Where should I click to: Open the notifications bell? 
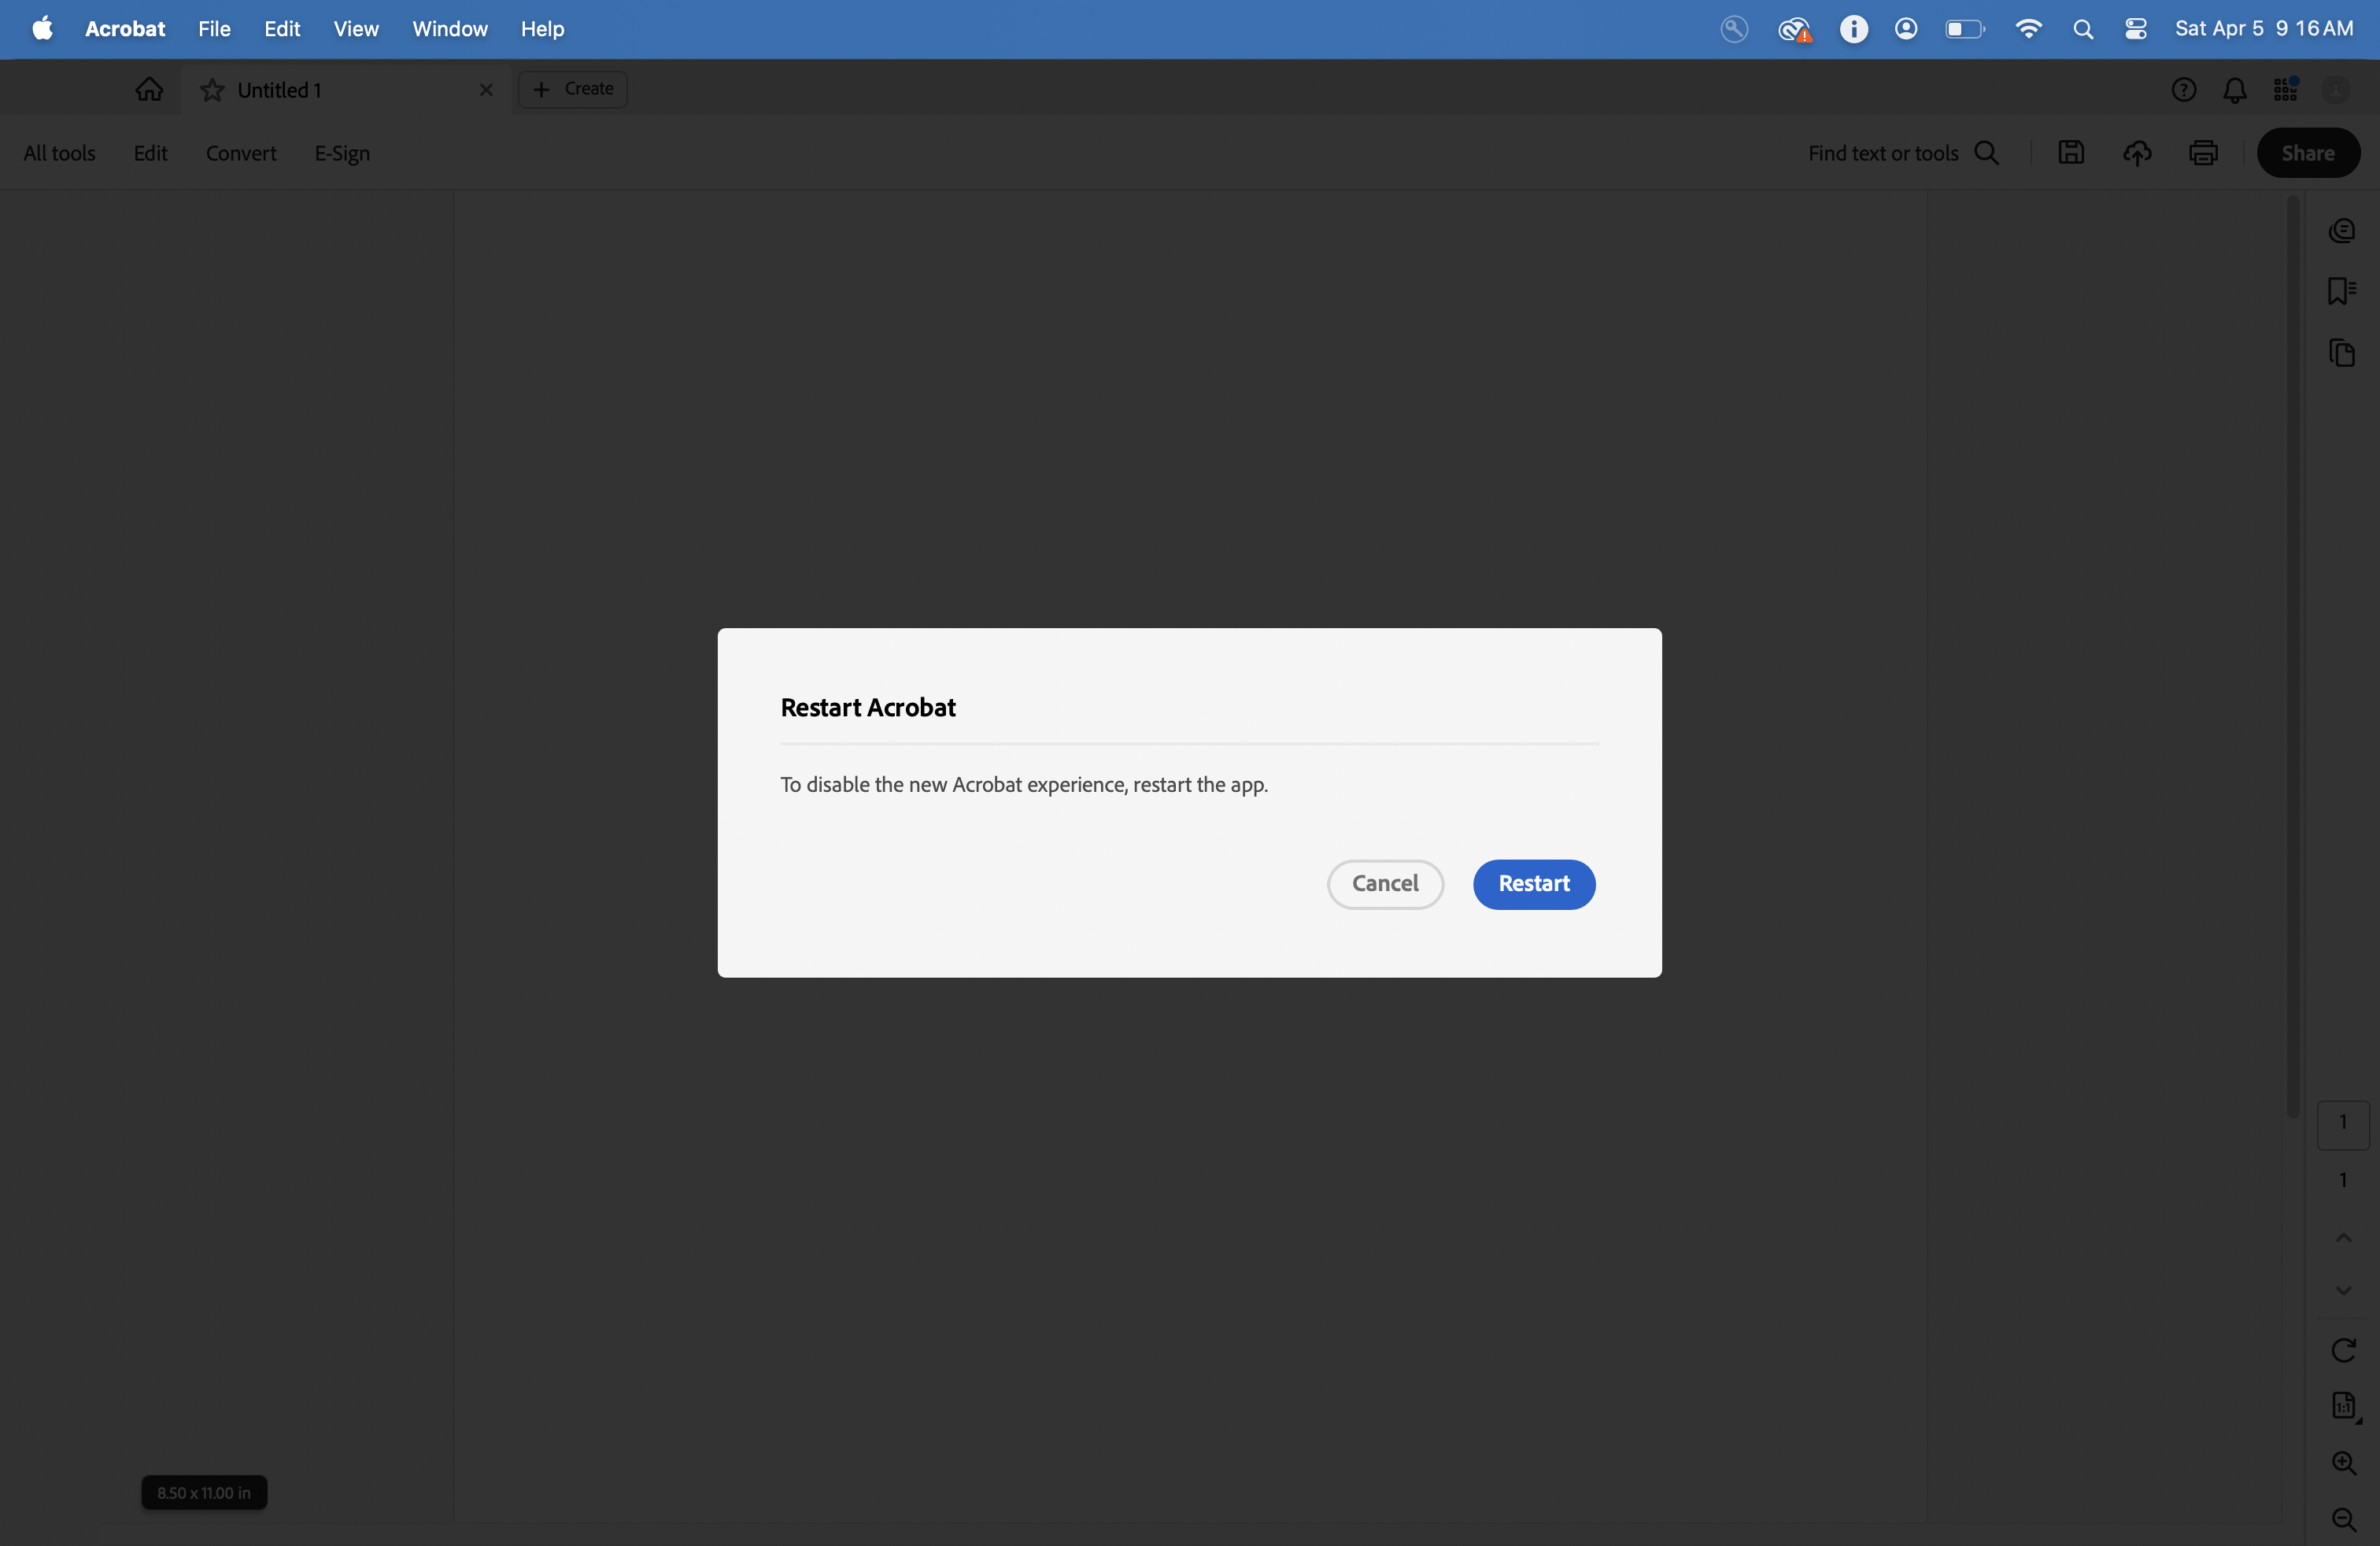[2235, 89]
